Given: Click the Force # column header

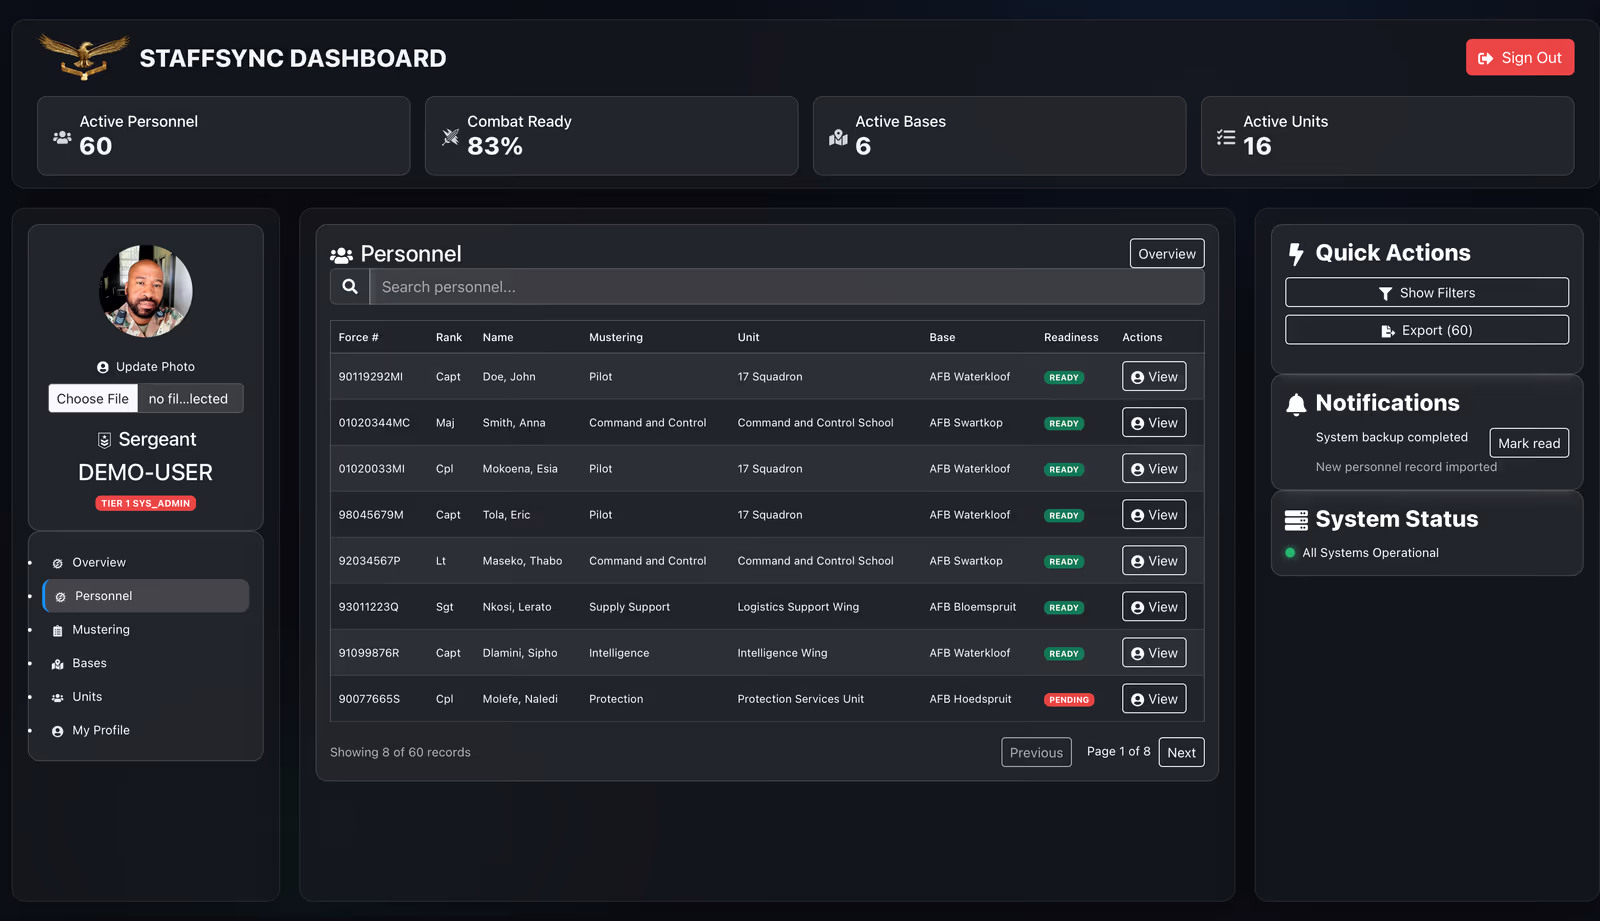Looking at the screenshot, I should 358,338.
